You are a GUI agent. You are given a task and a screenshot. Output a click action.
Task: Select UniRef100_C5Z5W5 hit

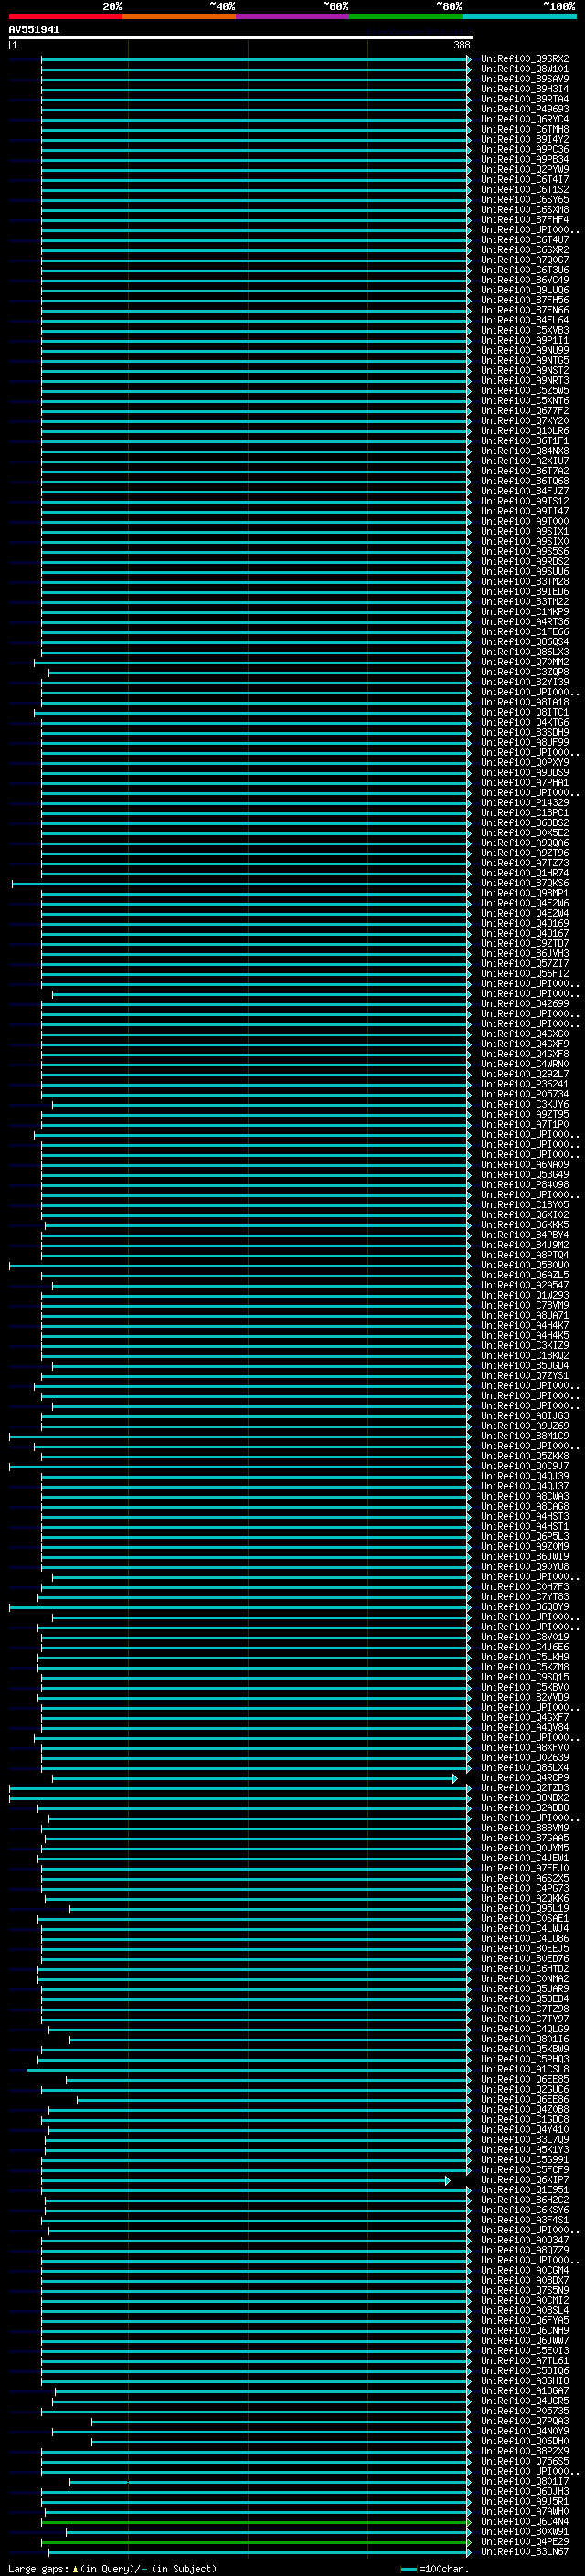(x=525, y=390)
